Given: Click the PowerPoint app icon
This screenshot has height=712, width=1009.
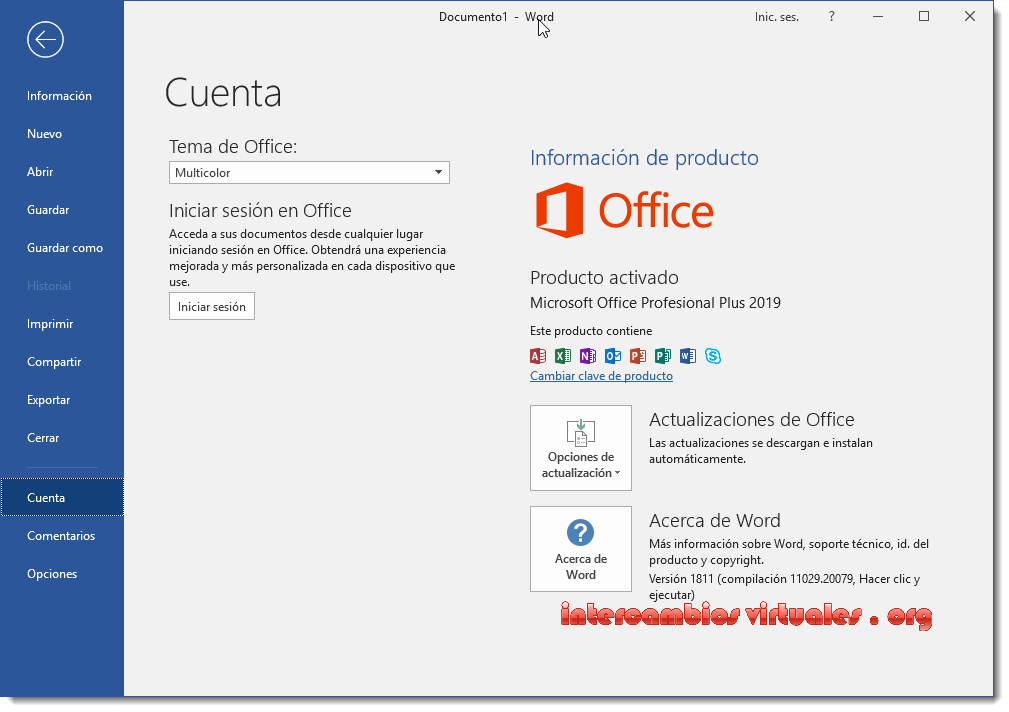Looking at the screenshot, I should point(638,356).
